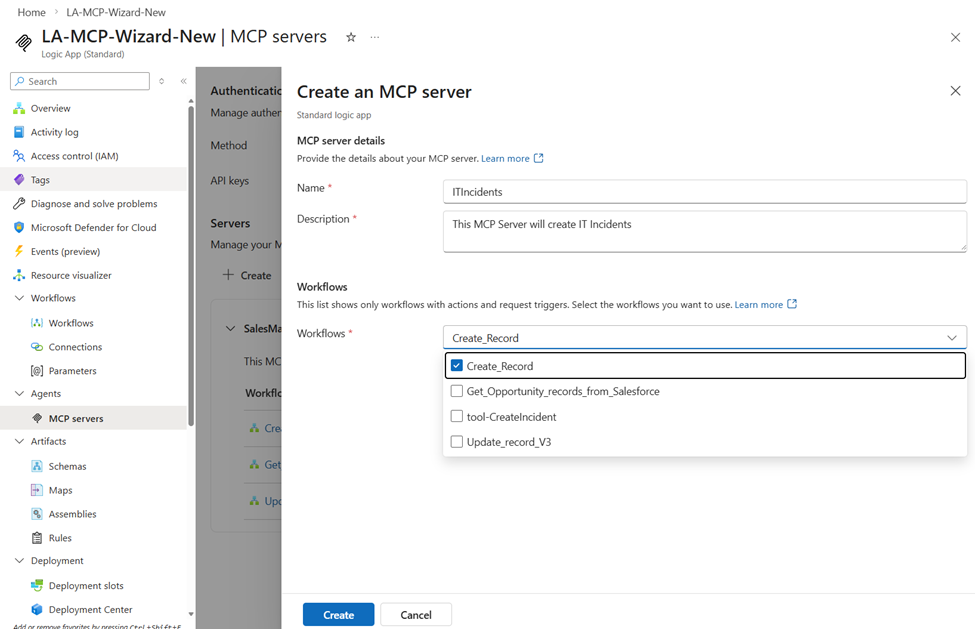Click the Description text area
Screen dimensions: 975x629
coord(705,231)
